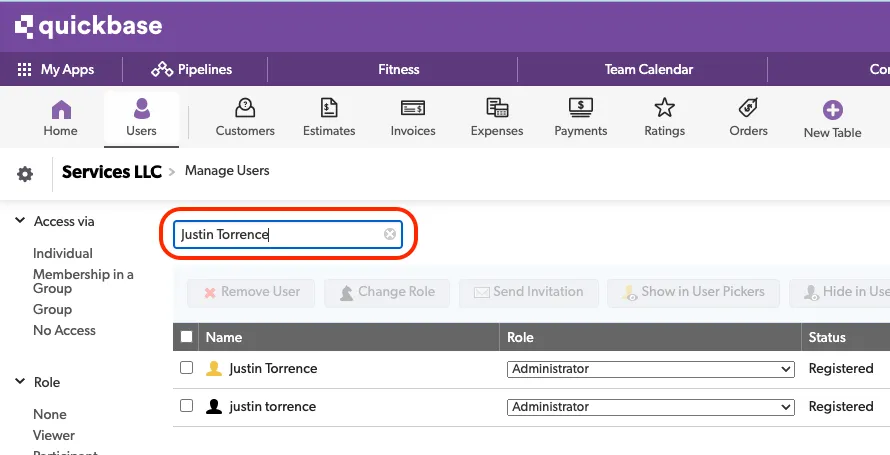Click Services LLC breadcrumb link

pyautogui.click(x=112, y=171)
